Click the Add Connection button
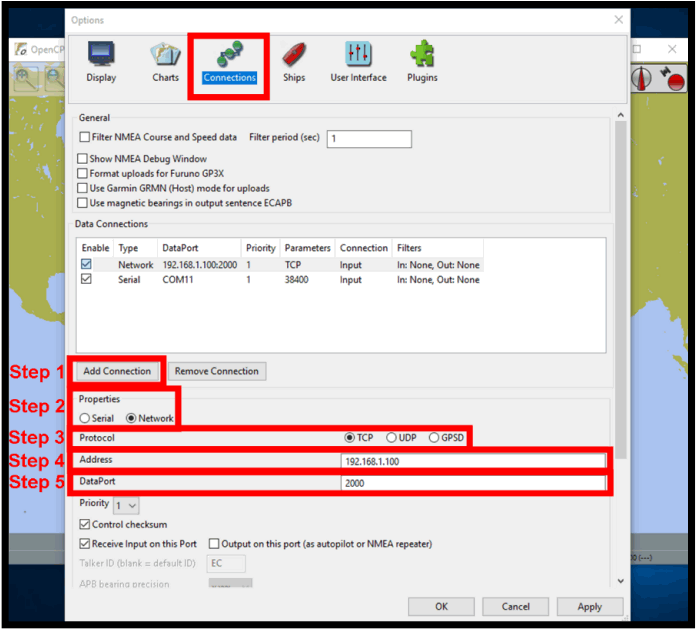This screenshot has width=699, height=631. click(117, 371)
